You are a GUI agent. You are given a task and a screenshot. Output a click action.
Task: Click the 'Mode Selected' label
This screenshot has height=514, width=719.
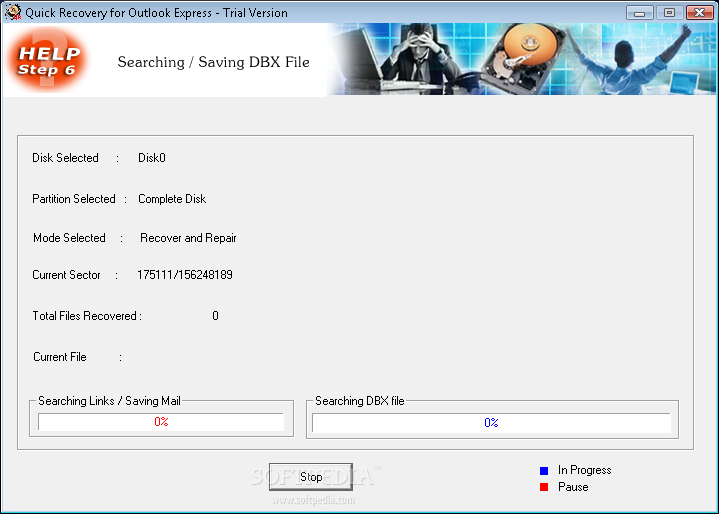[x=69, y=238]
